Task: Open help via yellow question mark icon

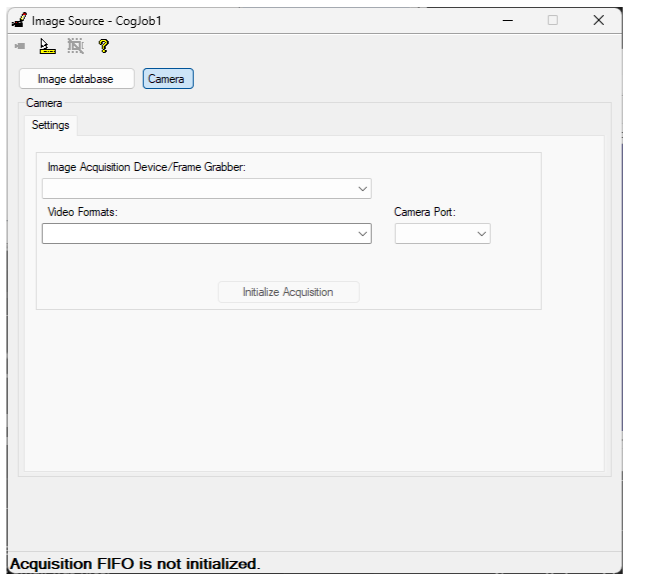Action: [103, 46]
